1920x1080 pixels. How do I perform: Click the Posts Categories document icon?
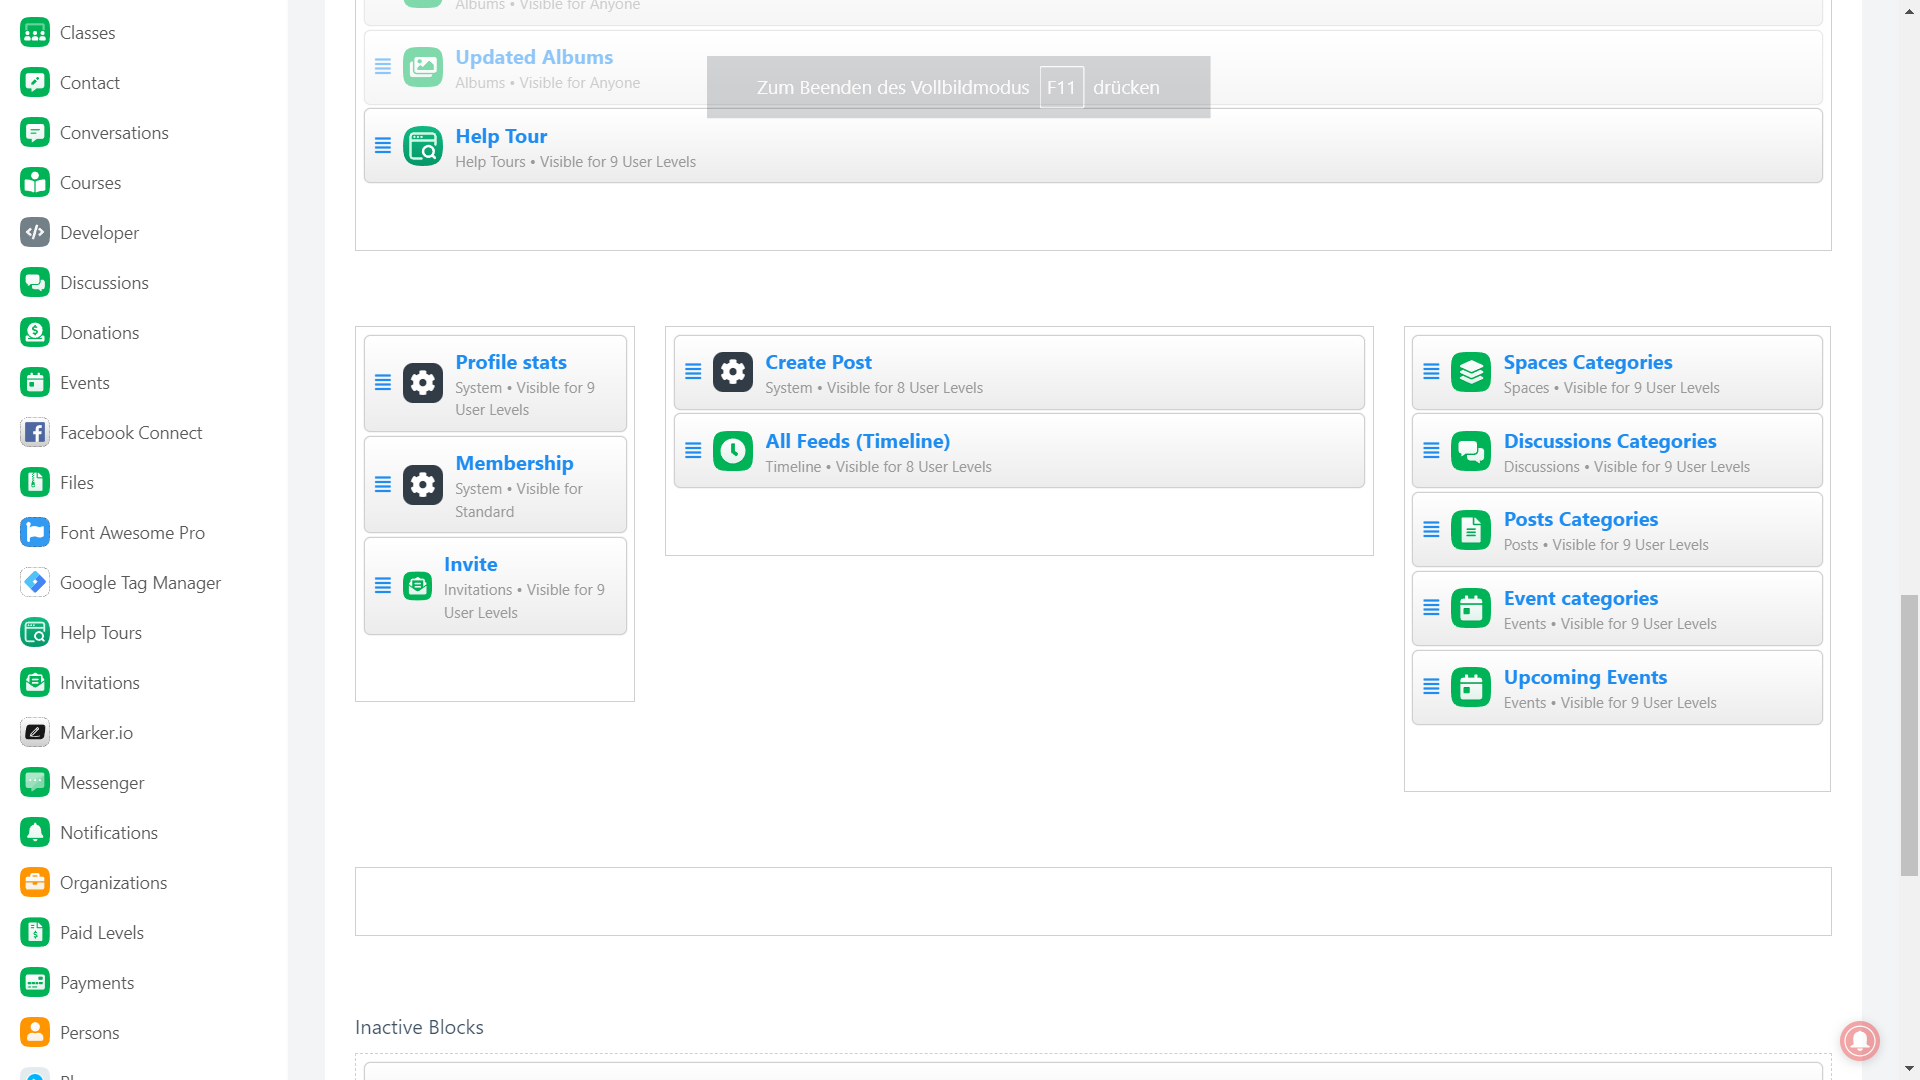tap(1470, 531)
